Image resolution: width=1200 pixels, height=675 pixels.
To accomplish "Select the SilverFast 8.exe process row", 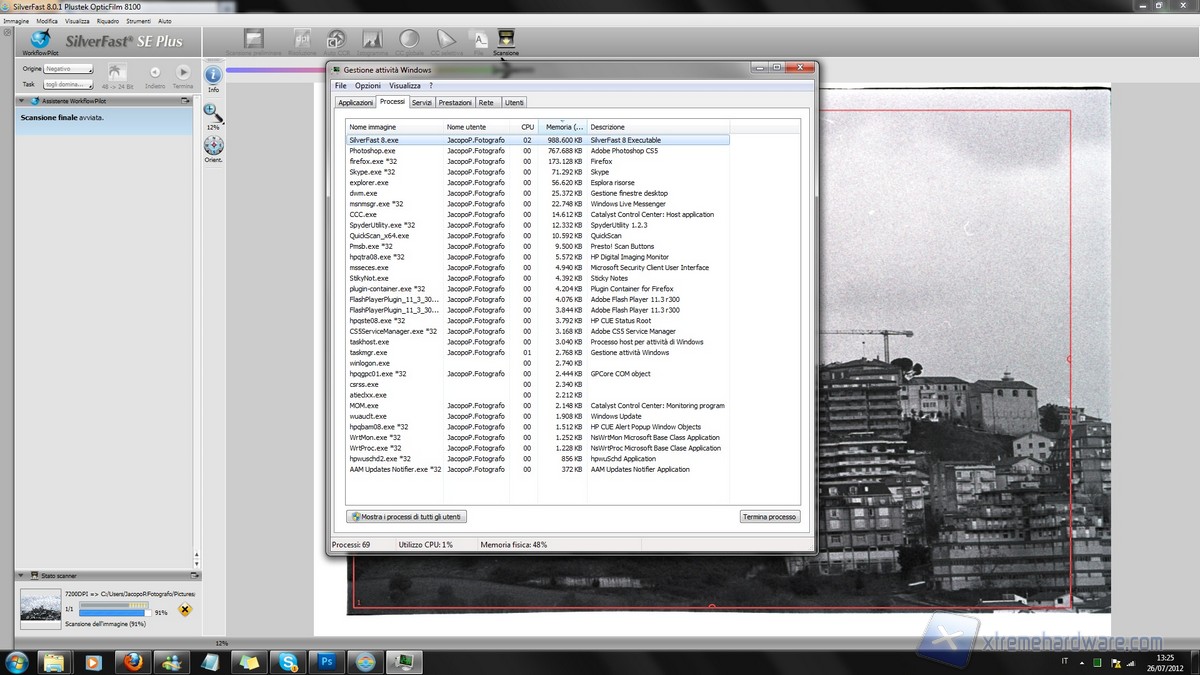I will 537,140.
